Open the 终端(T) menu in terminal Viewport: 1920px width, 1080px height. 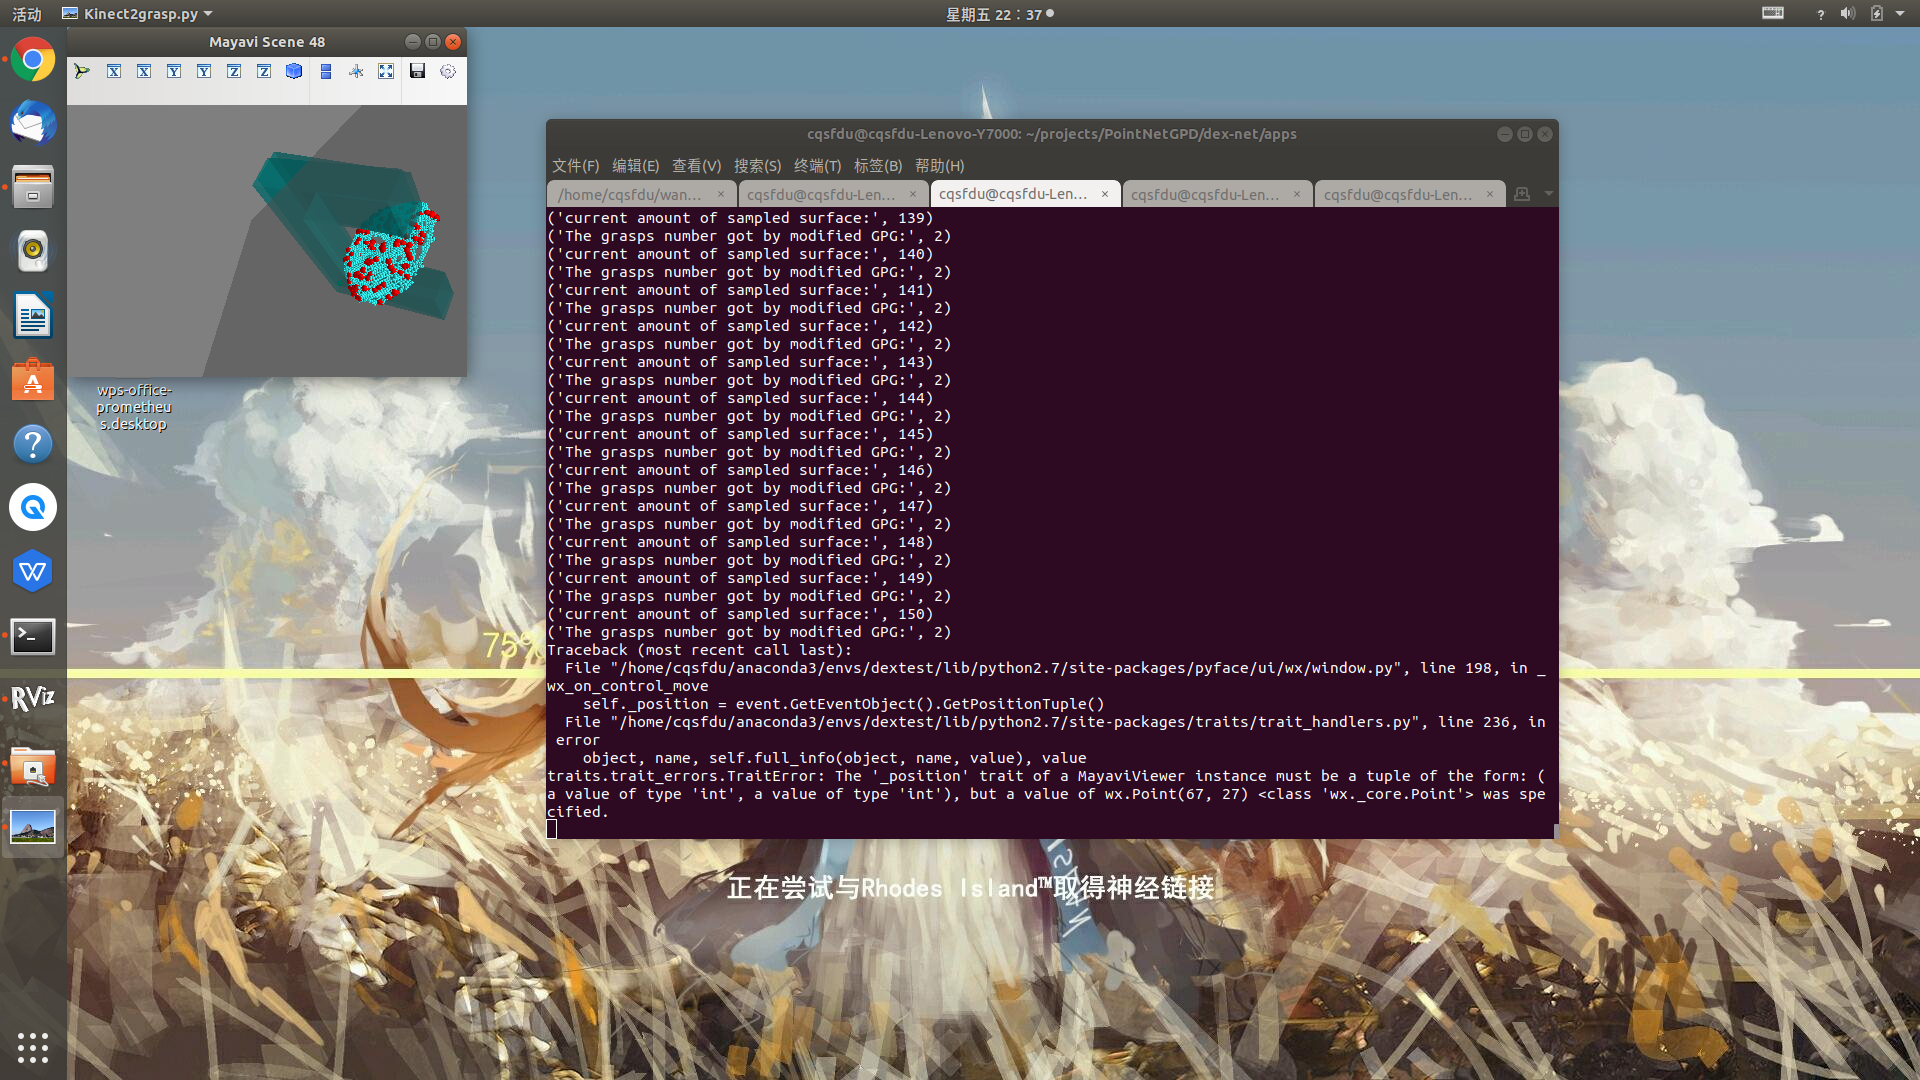tap(817, 166)
